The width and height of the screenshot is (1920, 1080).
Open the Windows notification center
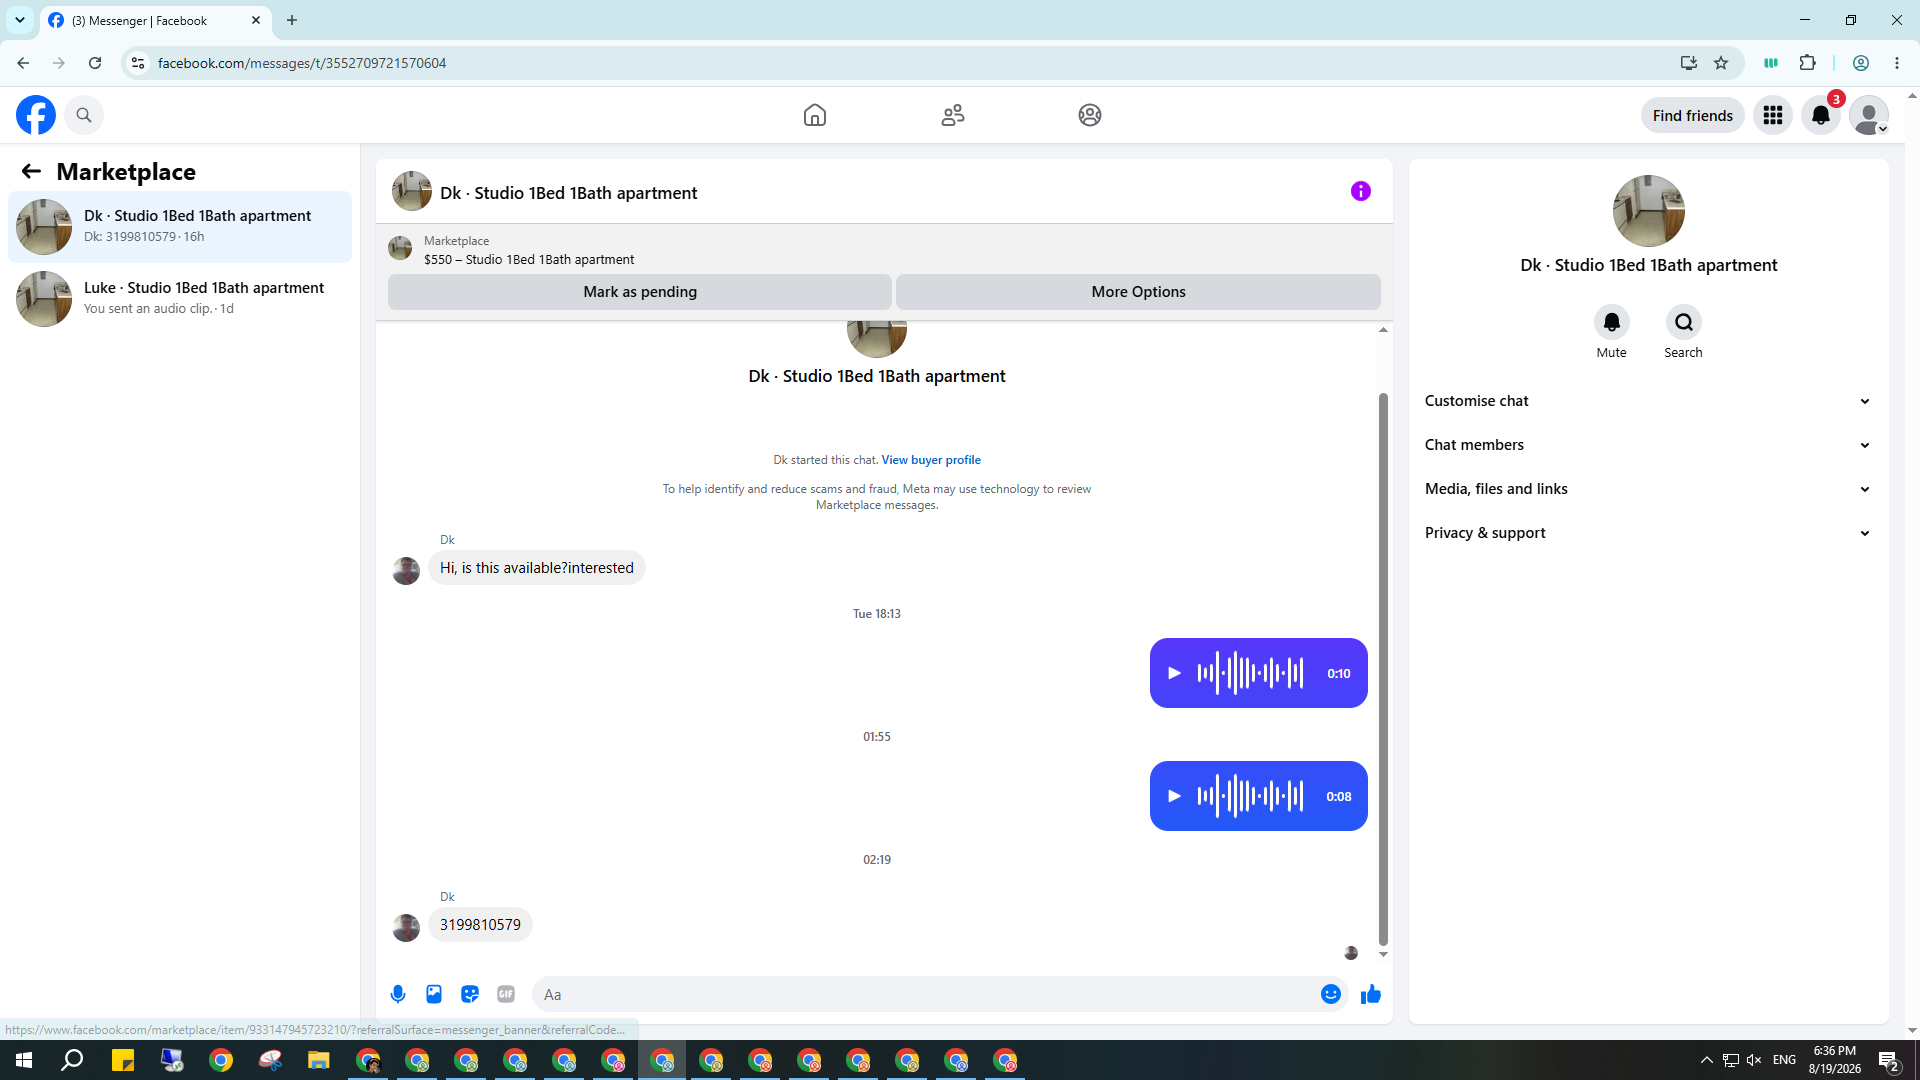[1889, 1060]
